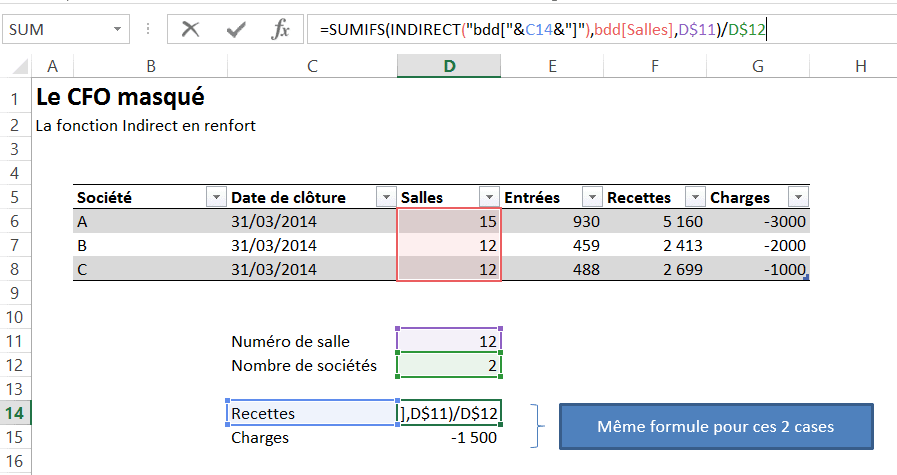This screenshot has height=475, width=897.
Task: Open the Date de clôture filter dropdown
Action: 385,198
